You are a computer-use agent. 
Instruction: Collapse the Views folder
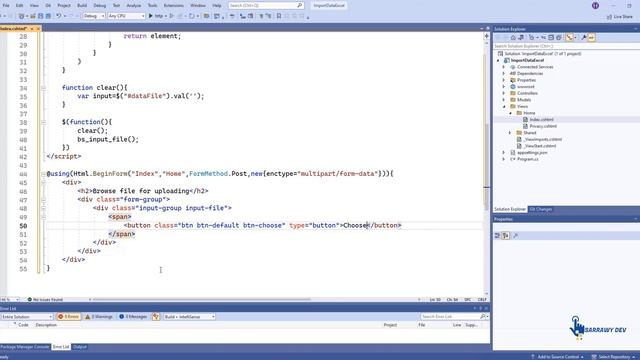tap(504, 107)
